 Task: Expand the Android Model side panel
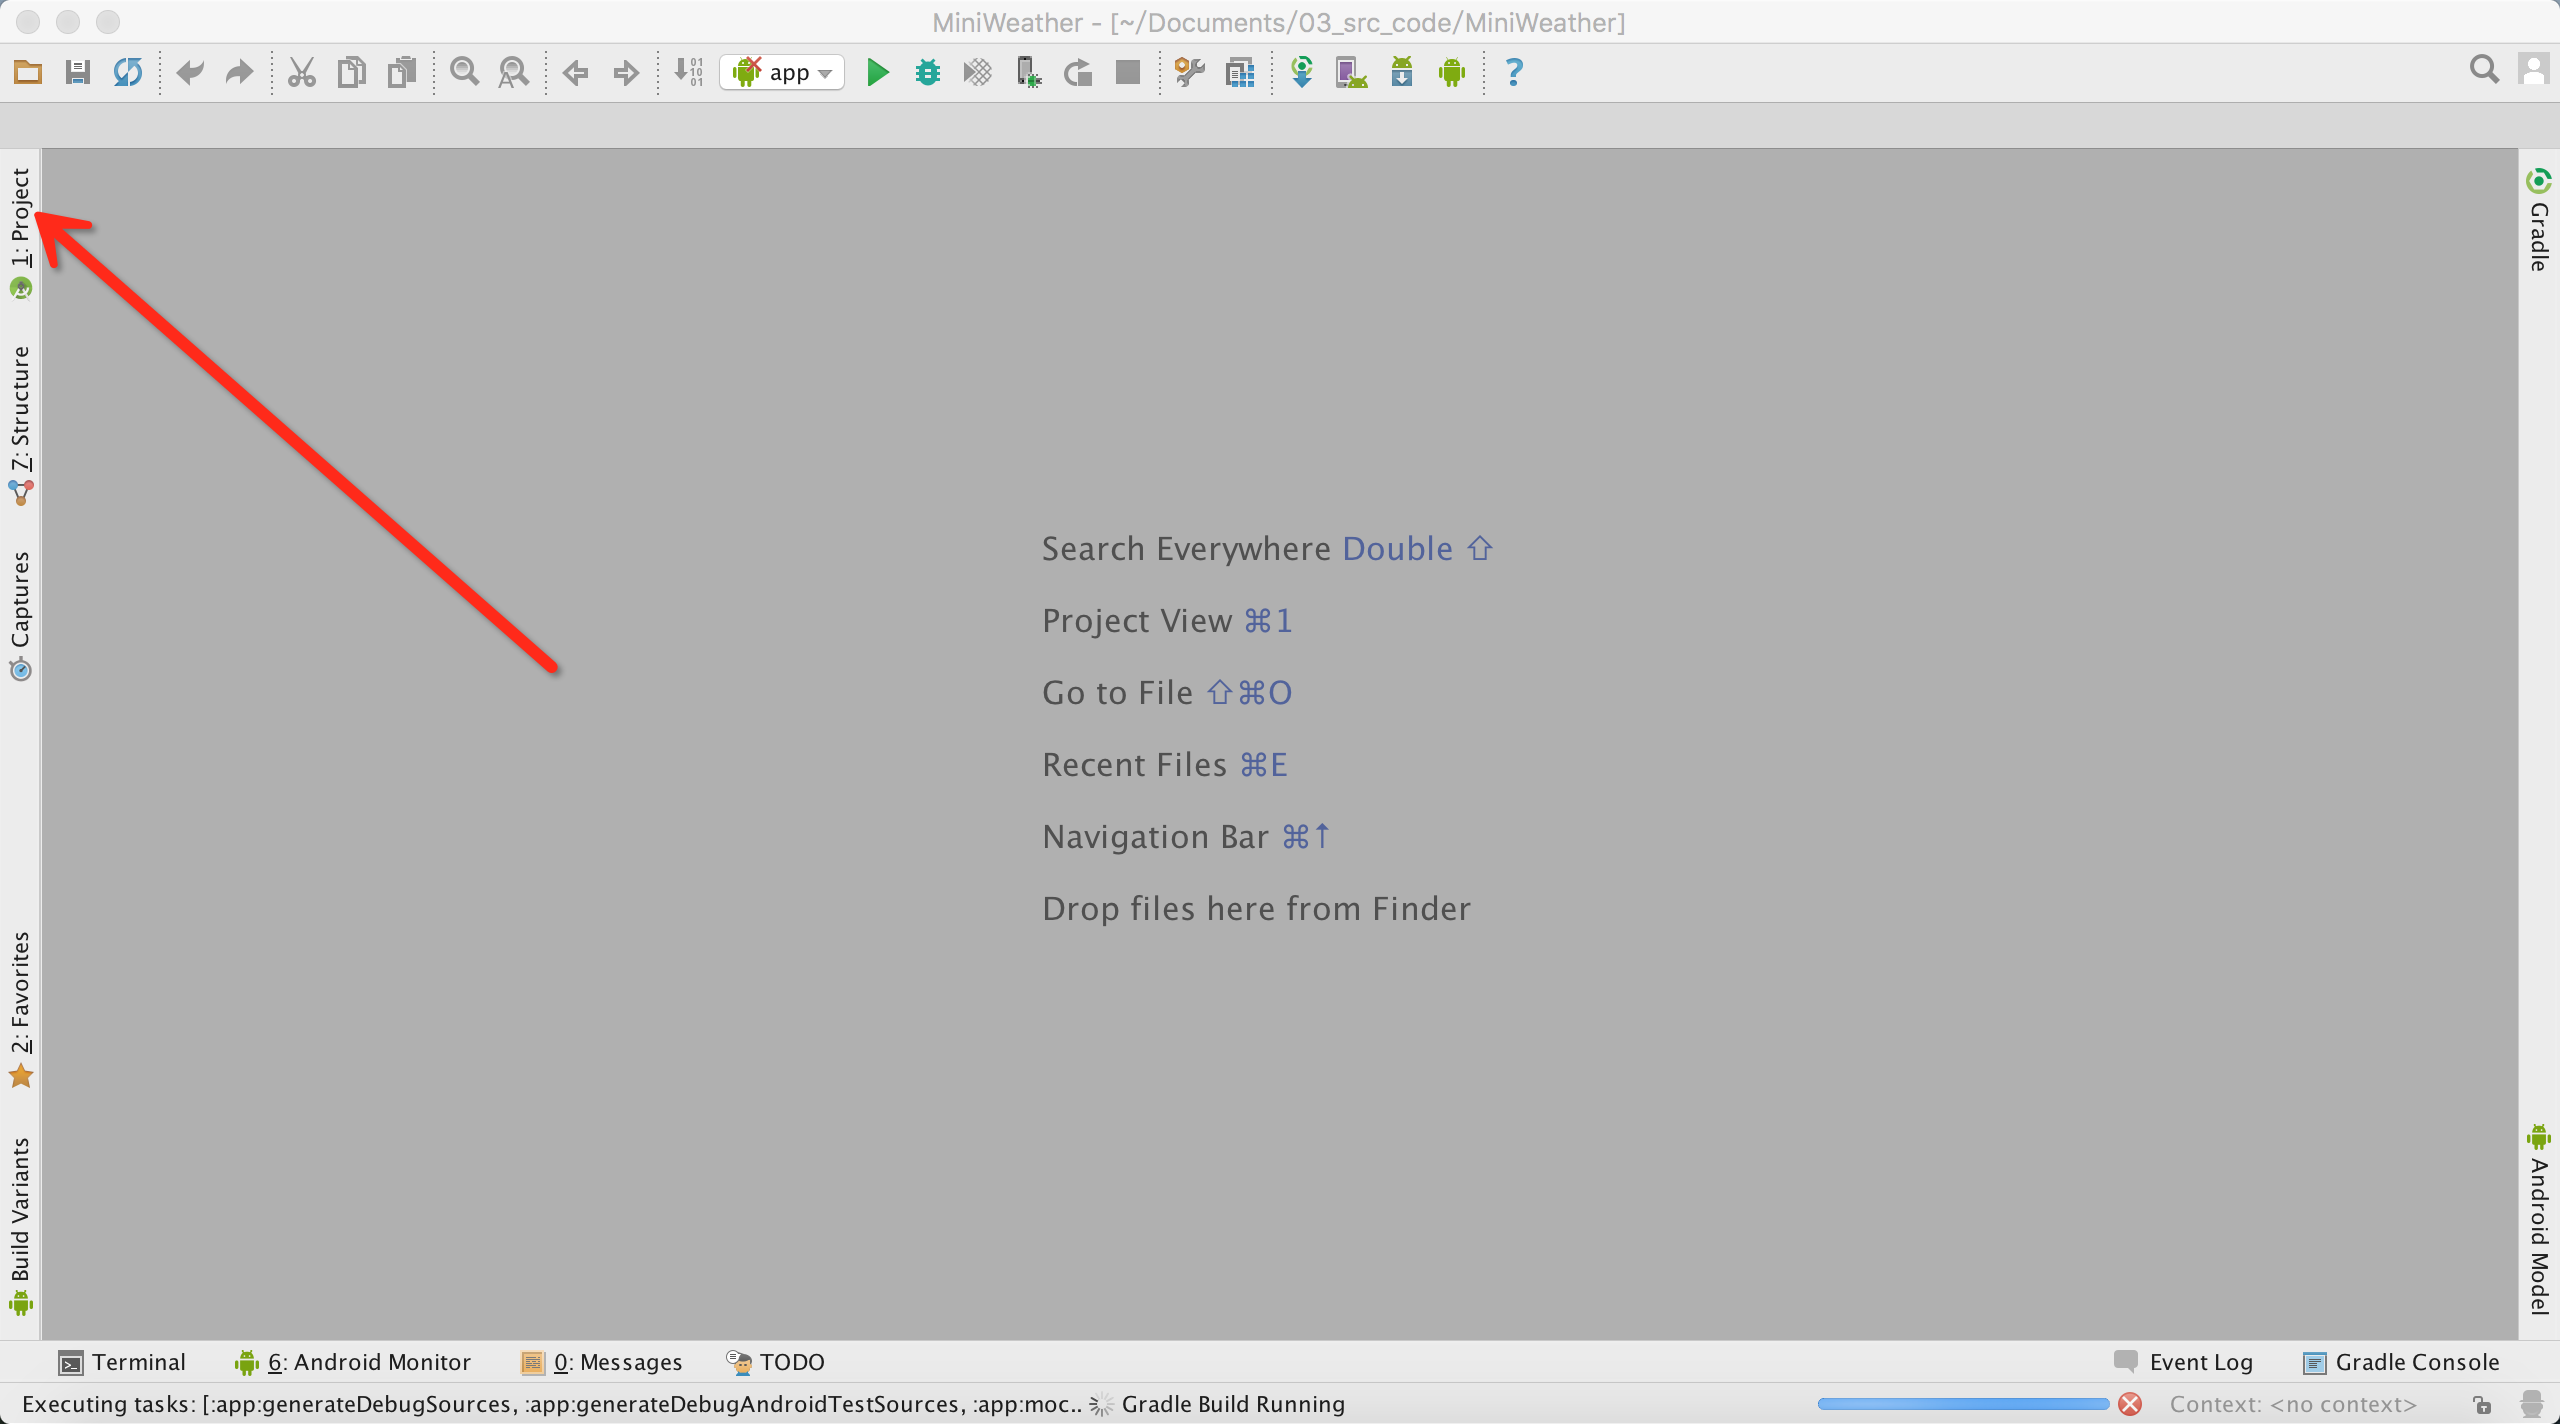[x=2539, y=1219]
